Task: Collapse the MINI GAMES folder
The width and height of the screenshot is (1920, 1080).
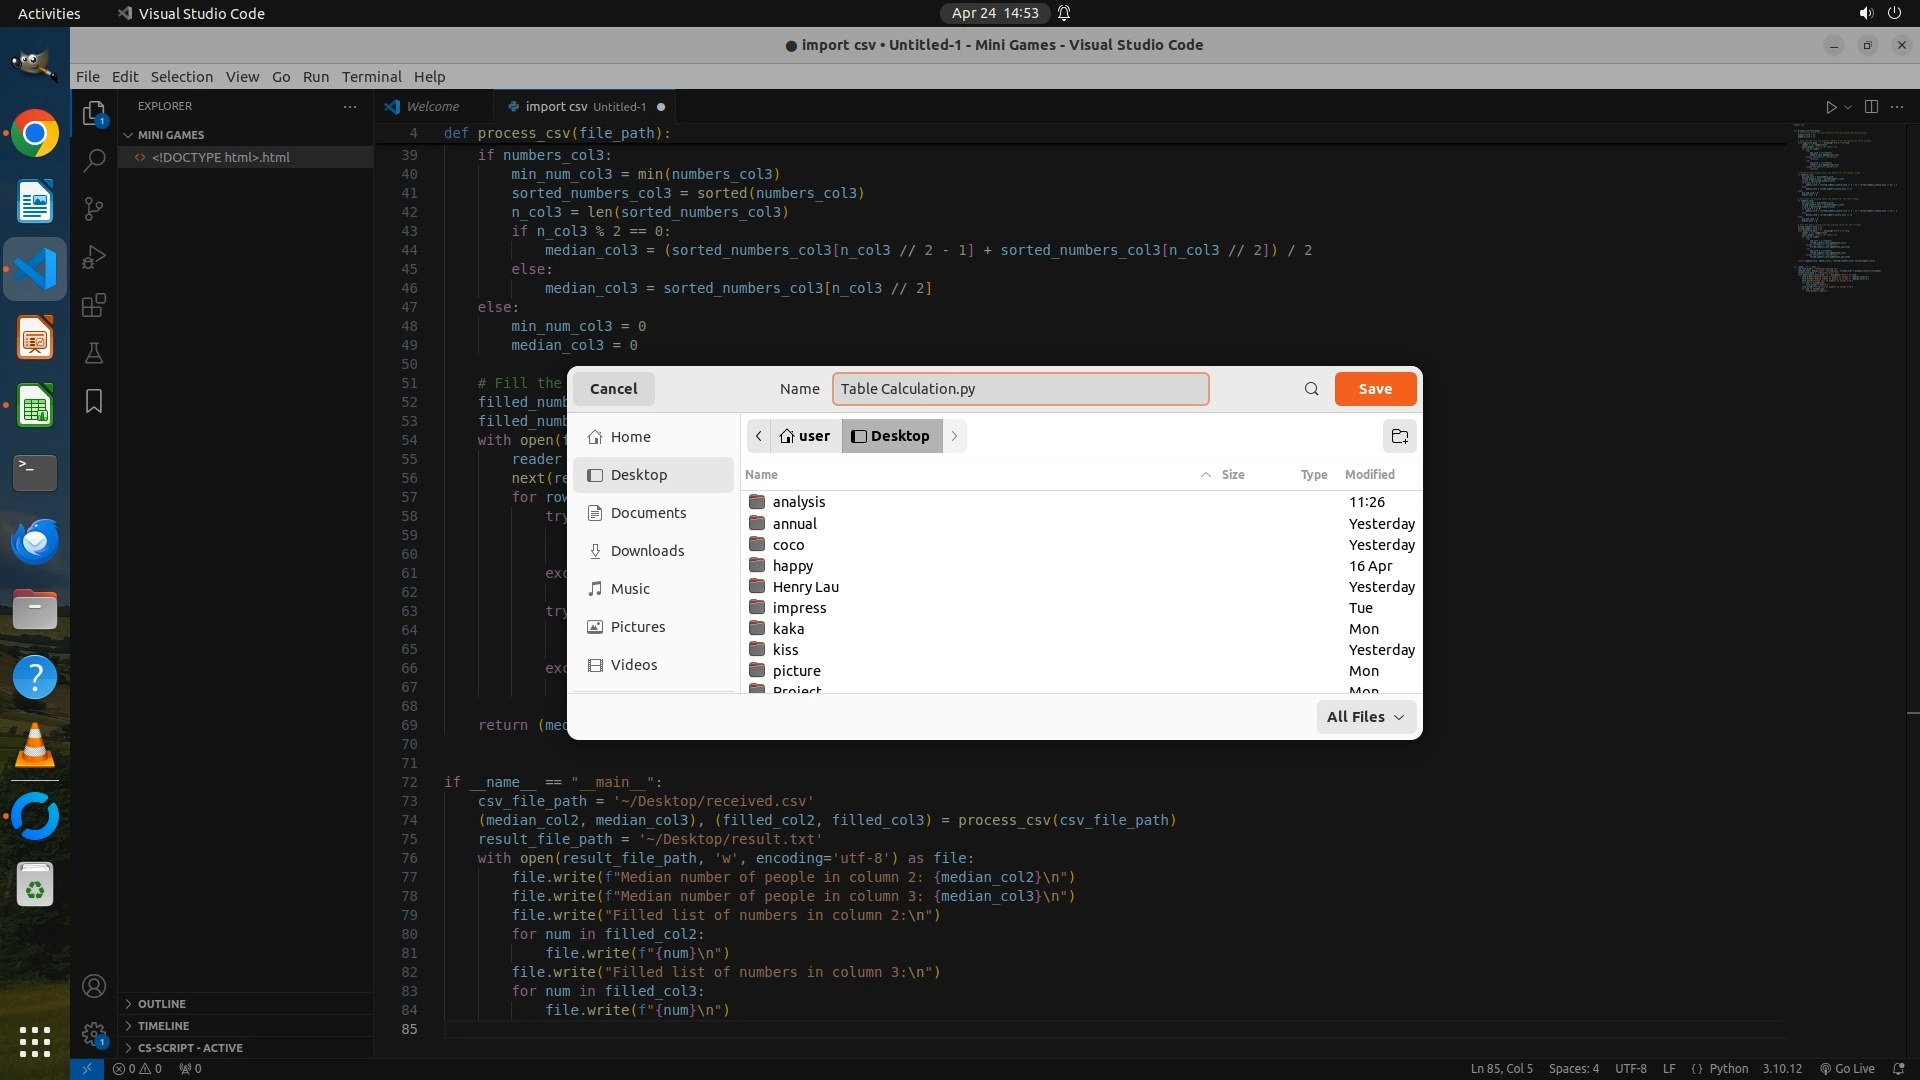Action: tap(170, 135)
